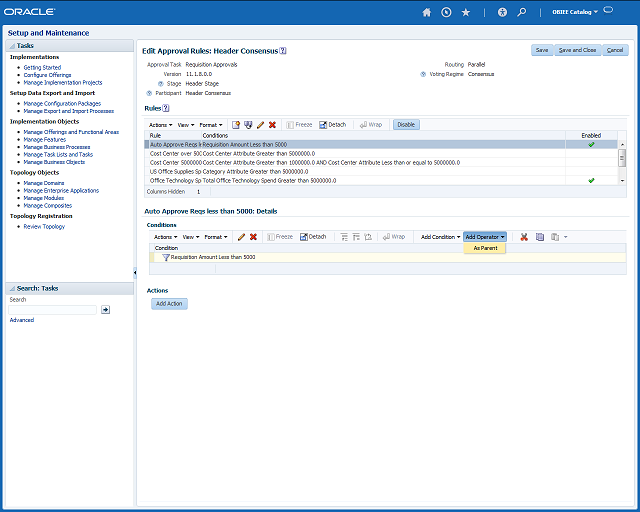Copy condition icon in Conditions toolbar

(x=540, y=237)
